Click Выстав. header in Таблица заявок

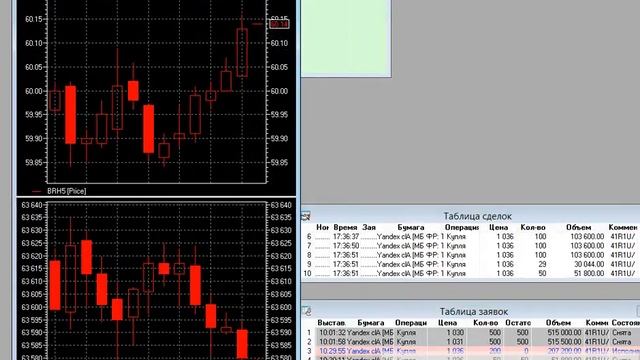tap(331, 323)
